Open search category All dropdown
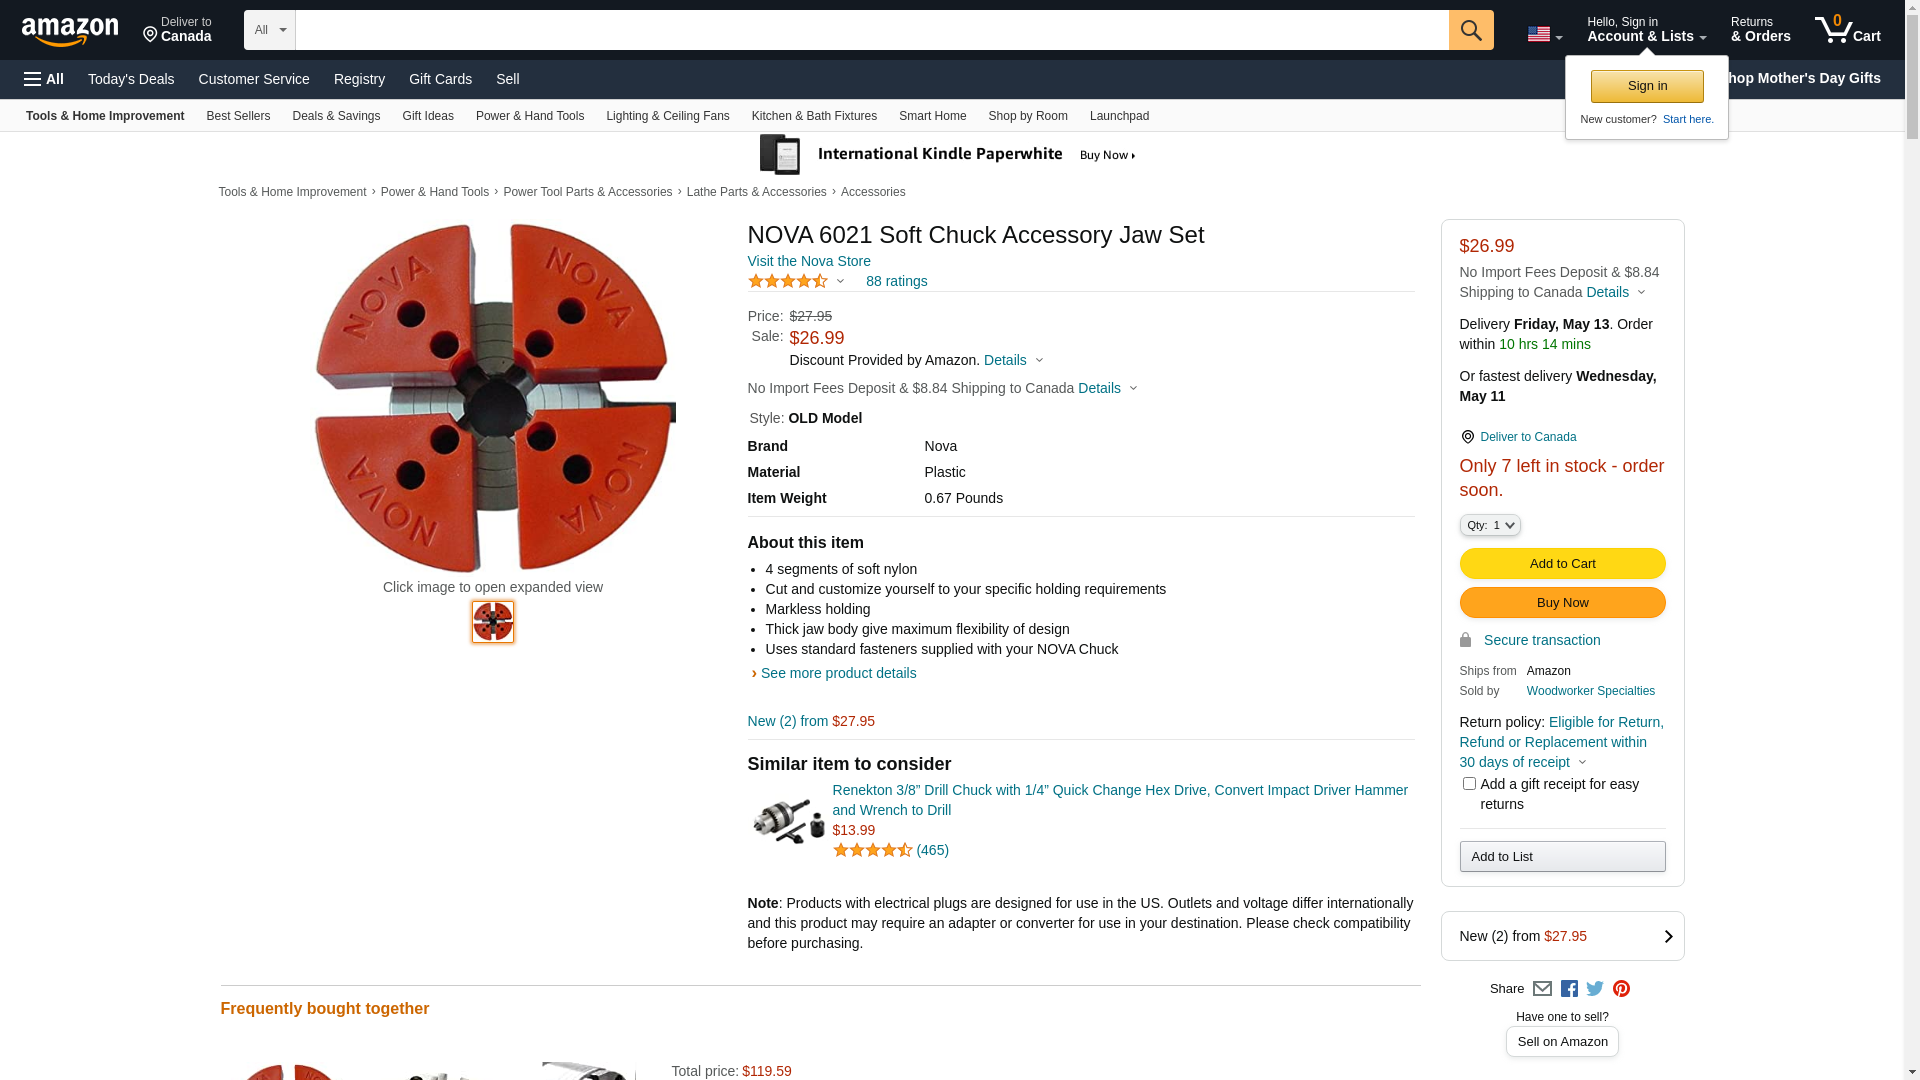 coord(270,30)
